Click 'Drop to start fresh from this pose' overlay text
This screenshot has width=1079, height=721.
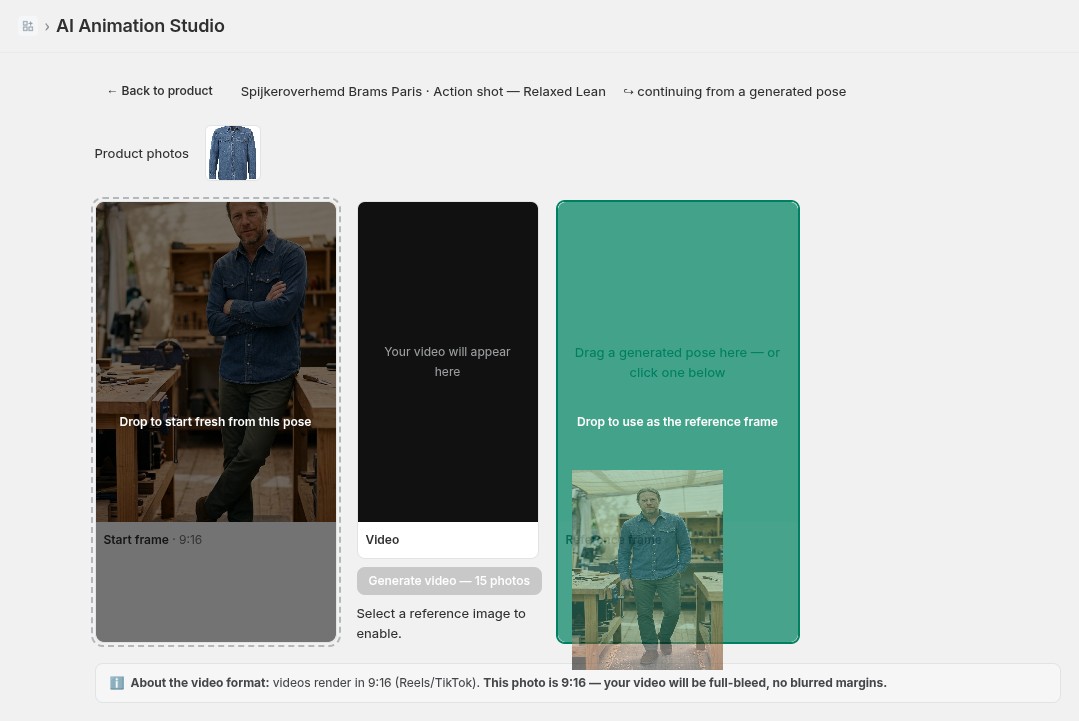[215, 422]
